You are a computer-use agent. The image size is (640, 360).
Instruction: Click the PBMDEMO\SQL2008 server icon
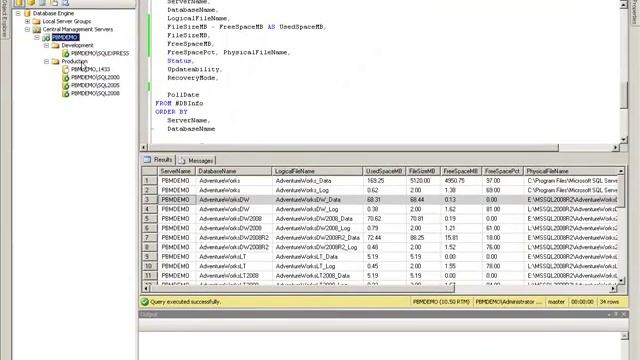click(65, 93)
